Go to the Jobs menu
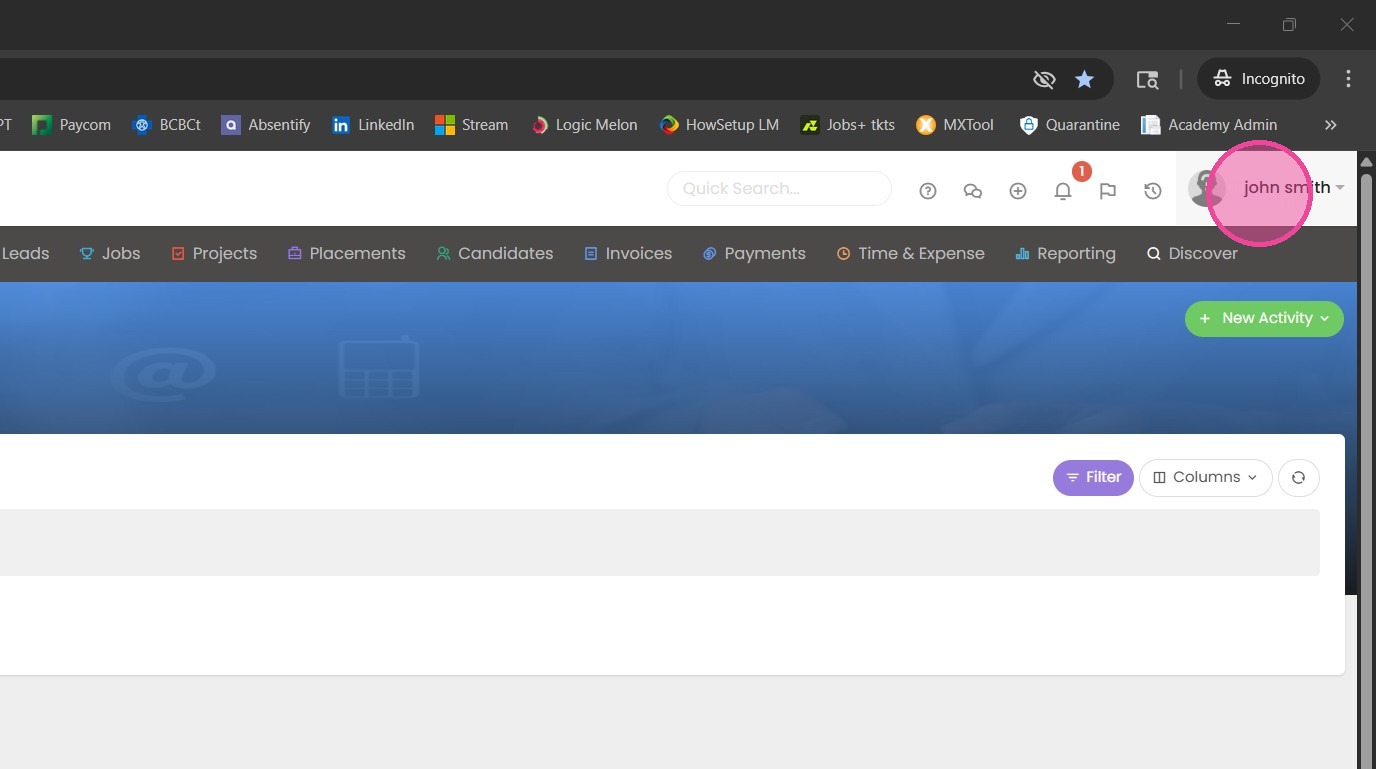The height and width of the screenshot is (769, 1376). coord(110,254)
